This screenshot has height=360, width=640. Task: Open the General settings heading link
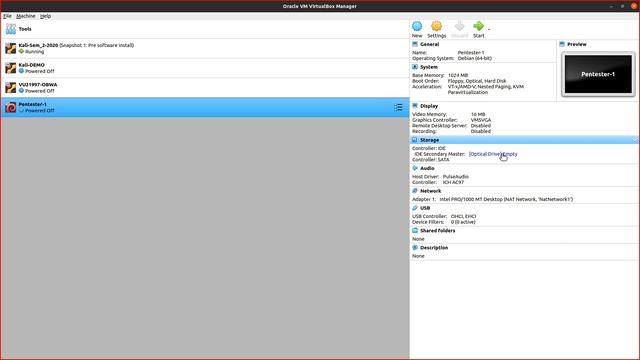pyautogui.click(x=429, y=44)
